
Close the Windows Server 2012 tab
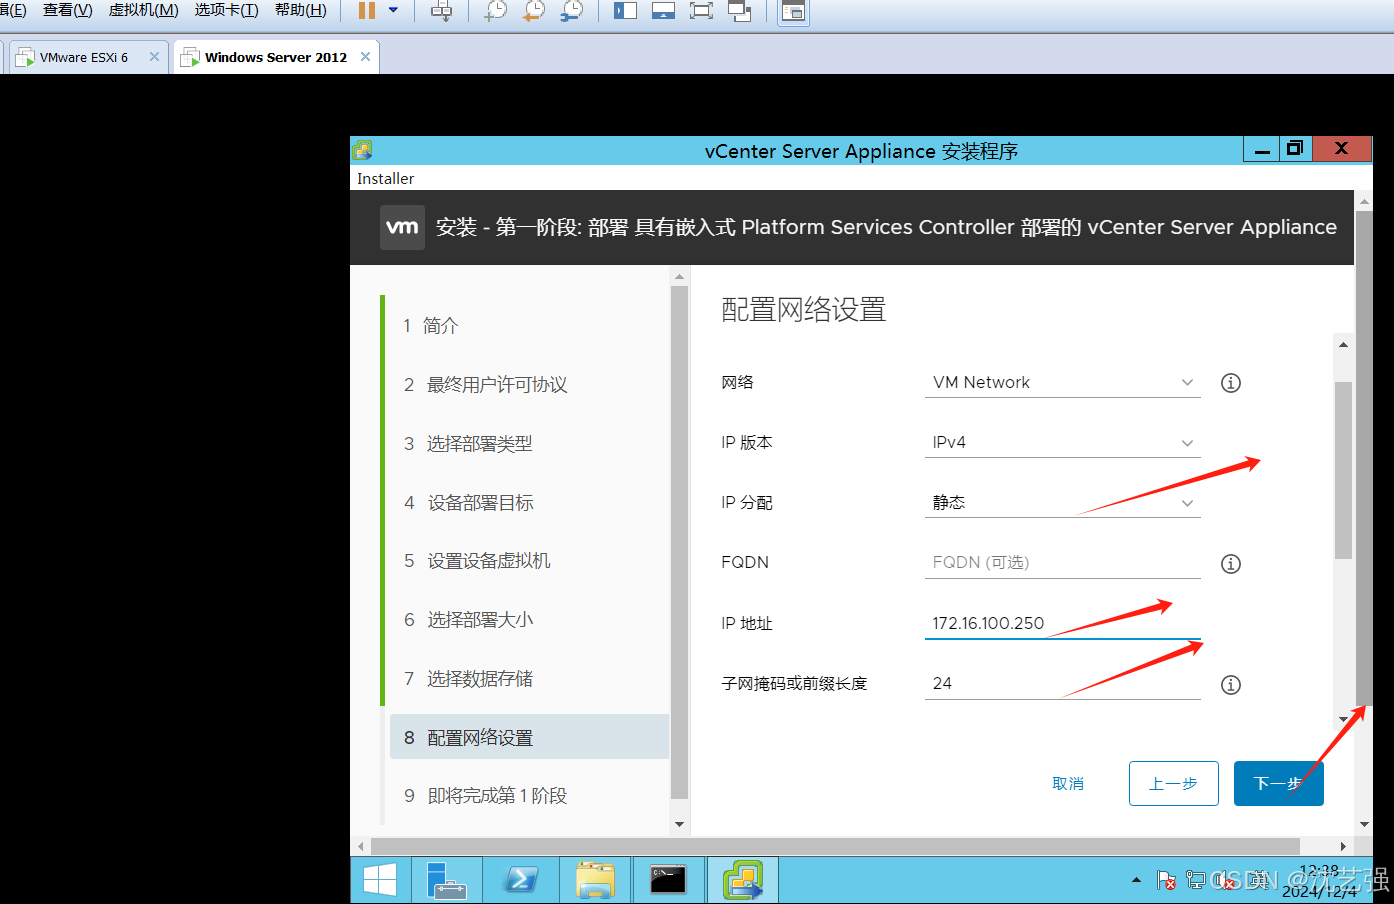(x=365, y=57)
